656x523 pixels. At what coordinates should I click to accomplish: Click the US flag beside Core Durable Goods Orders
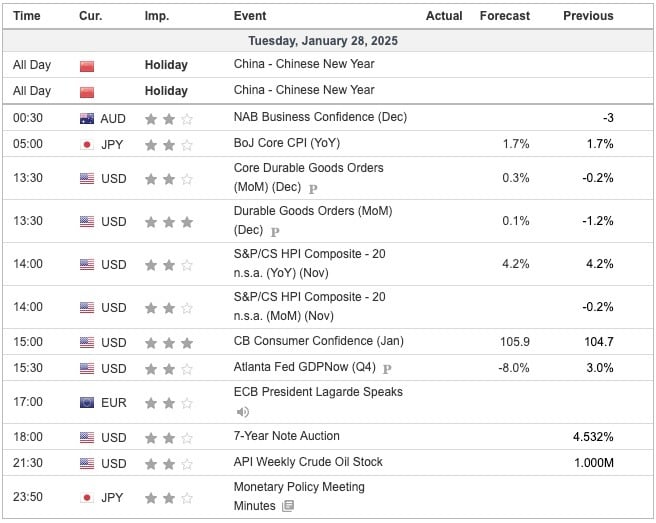click(87, 179)
